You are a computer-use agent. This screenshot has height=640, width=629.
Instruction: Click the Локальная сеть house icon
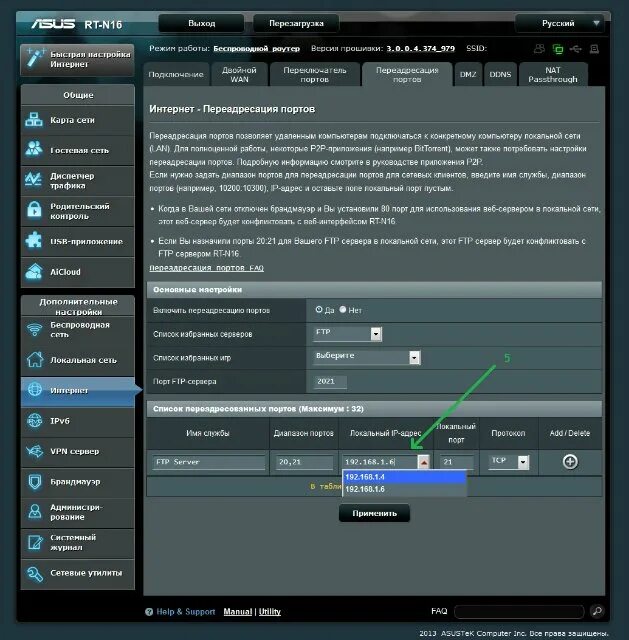[x=35, y=360]
